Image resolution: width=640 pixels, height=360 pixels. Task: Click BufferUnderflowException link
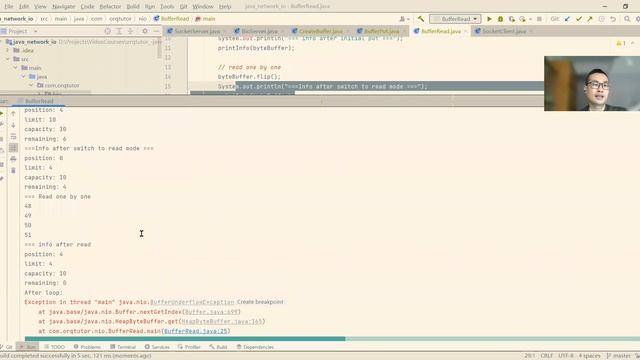[192, 302]
